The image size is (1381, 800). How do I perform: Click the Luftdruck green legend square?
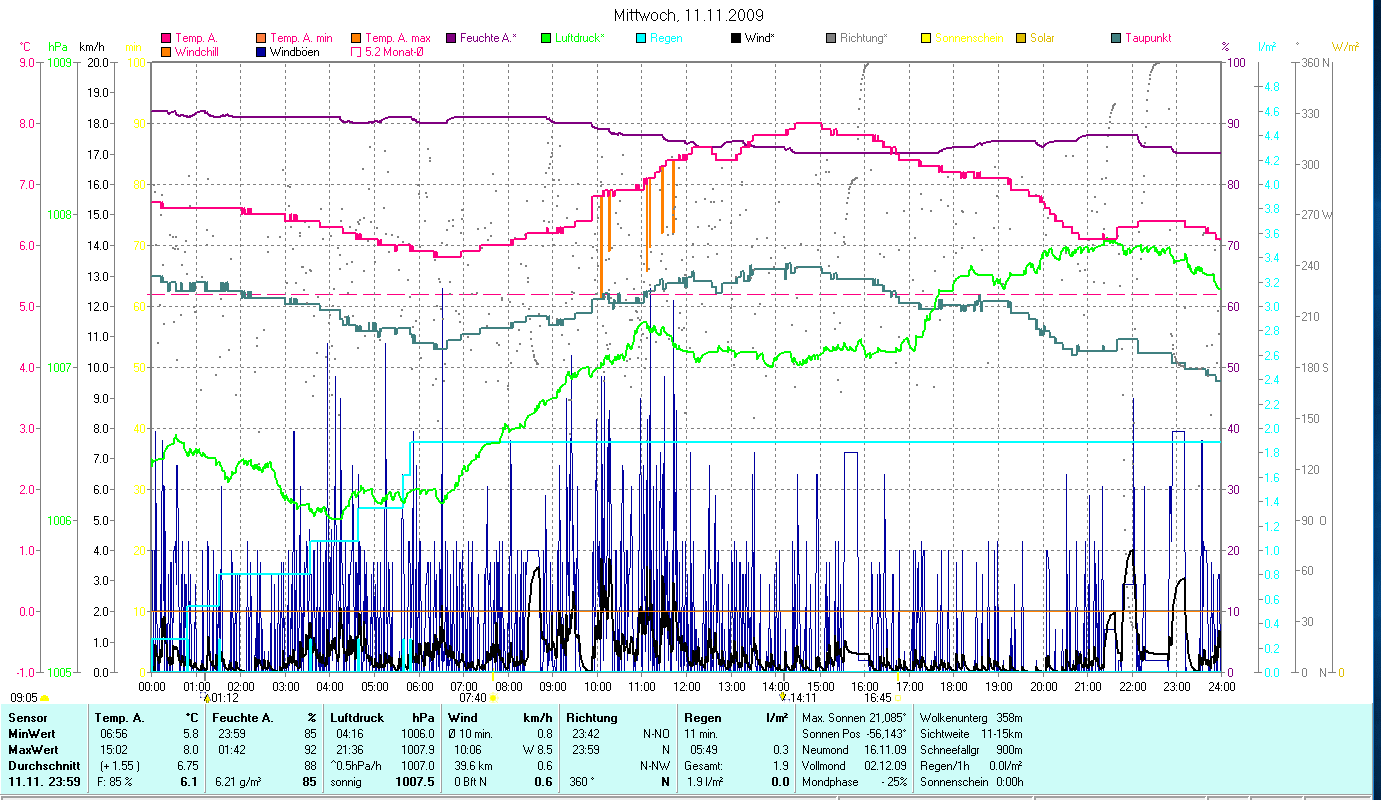[x=546, y=38]
